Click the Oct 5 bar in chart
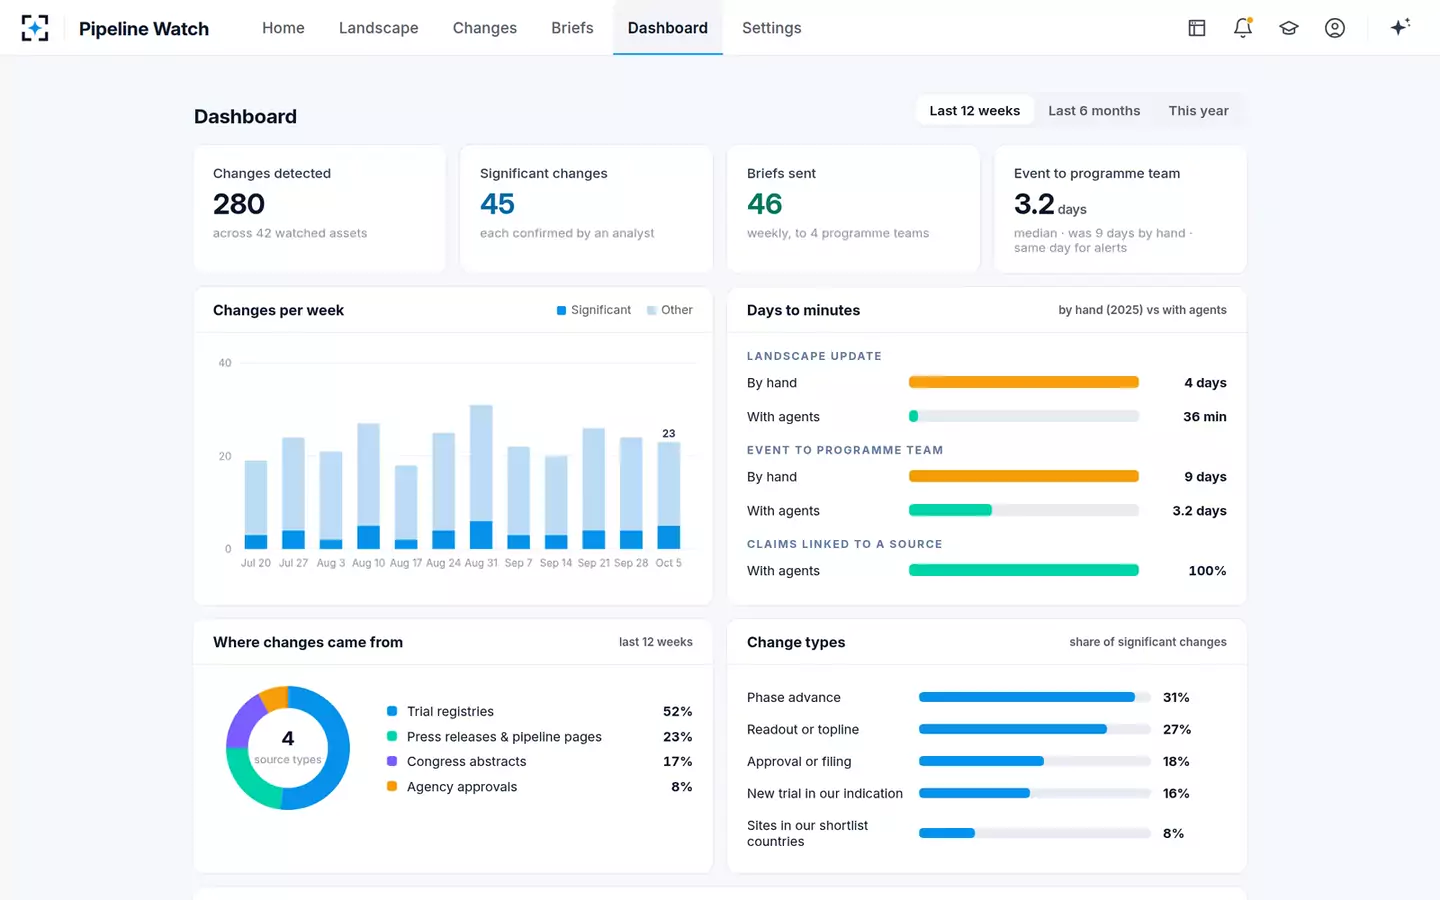1440x900 pixels. point(668,496)
